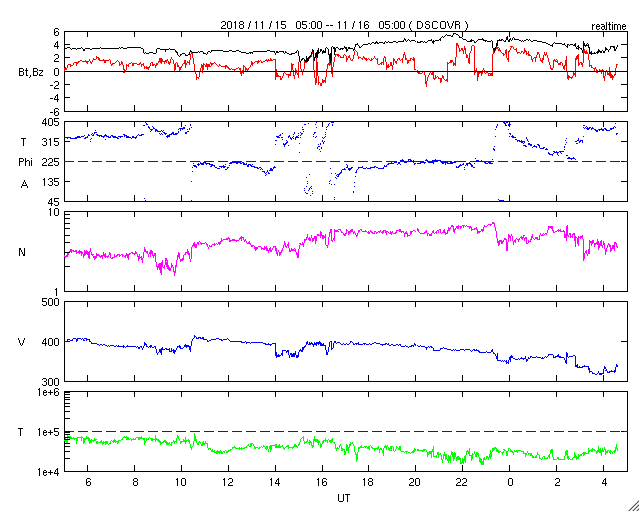Click the "1" tick on N axis

[57, 292]
